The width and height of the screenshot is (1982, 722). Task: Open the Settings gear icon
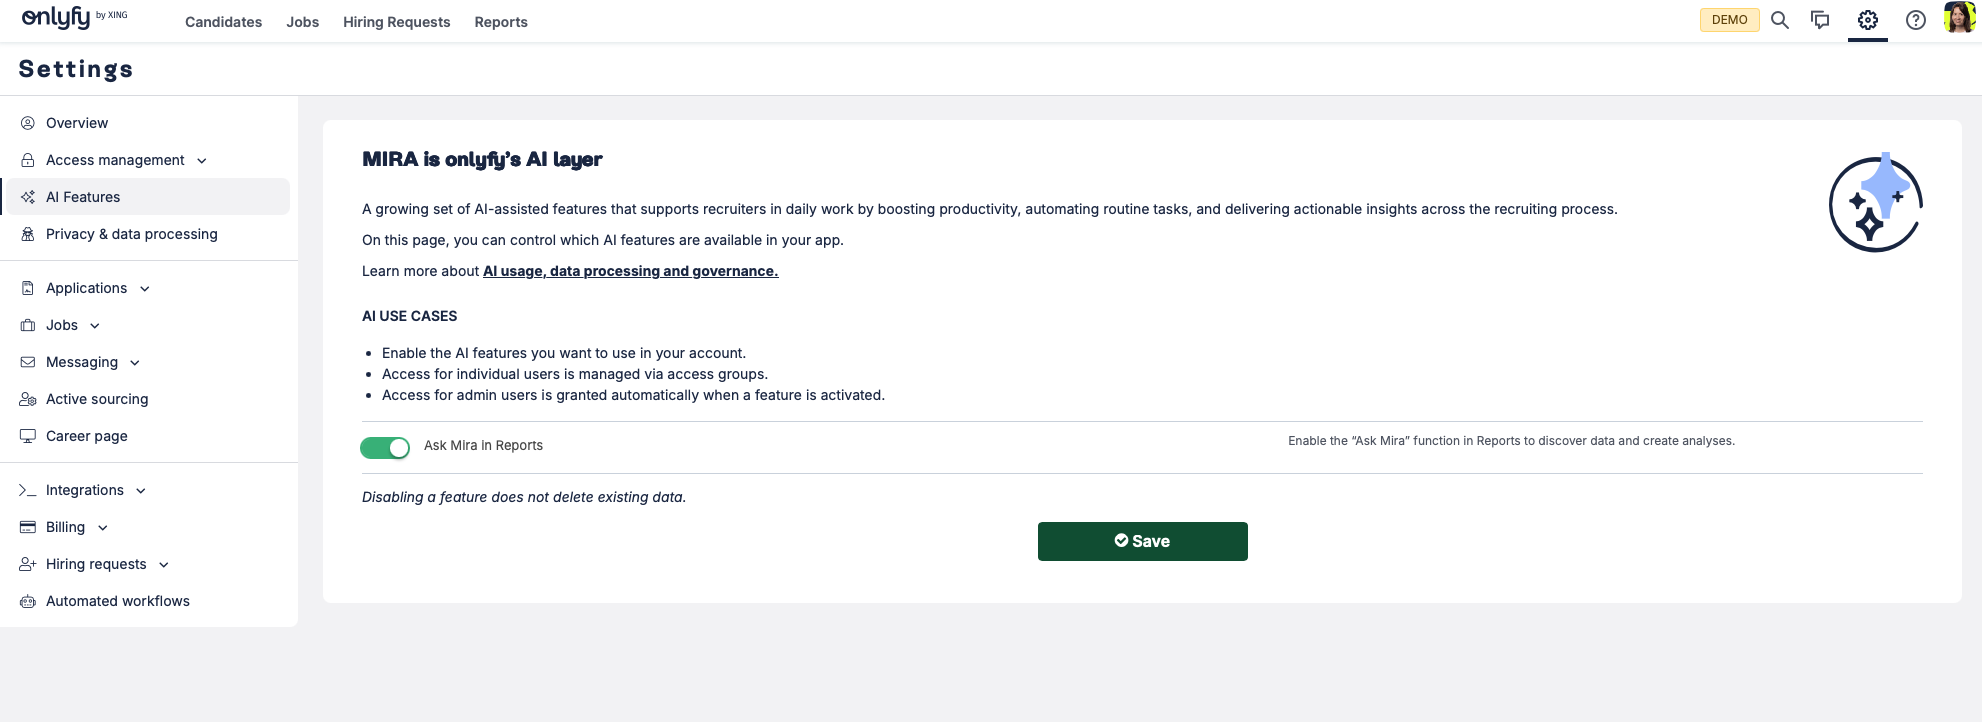[1868, 19]
